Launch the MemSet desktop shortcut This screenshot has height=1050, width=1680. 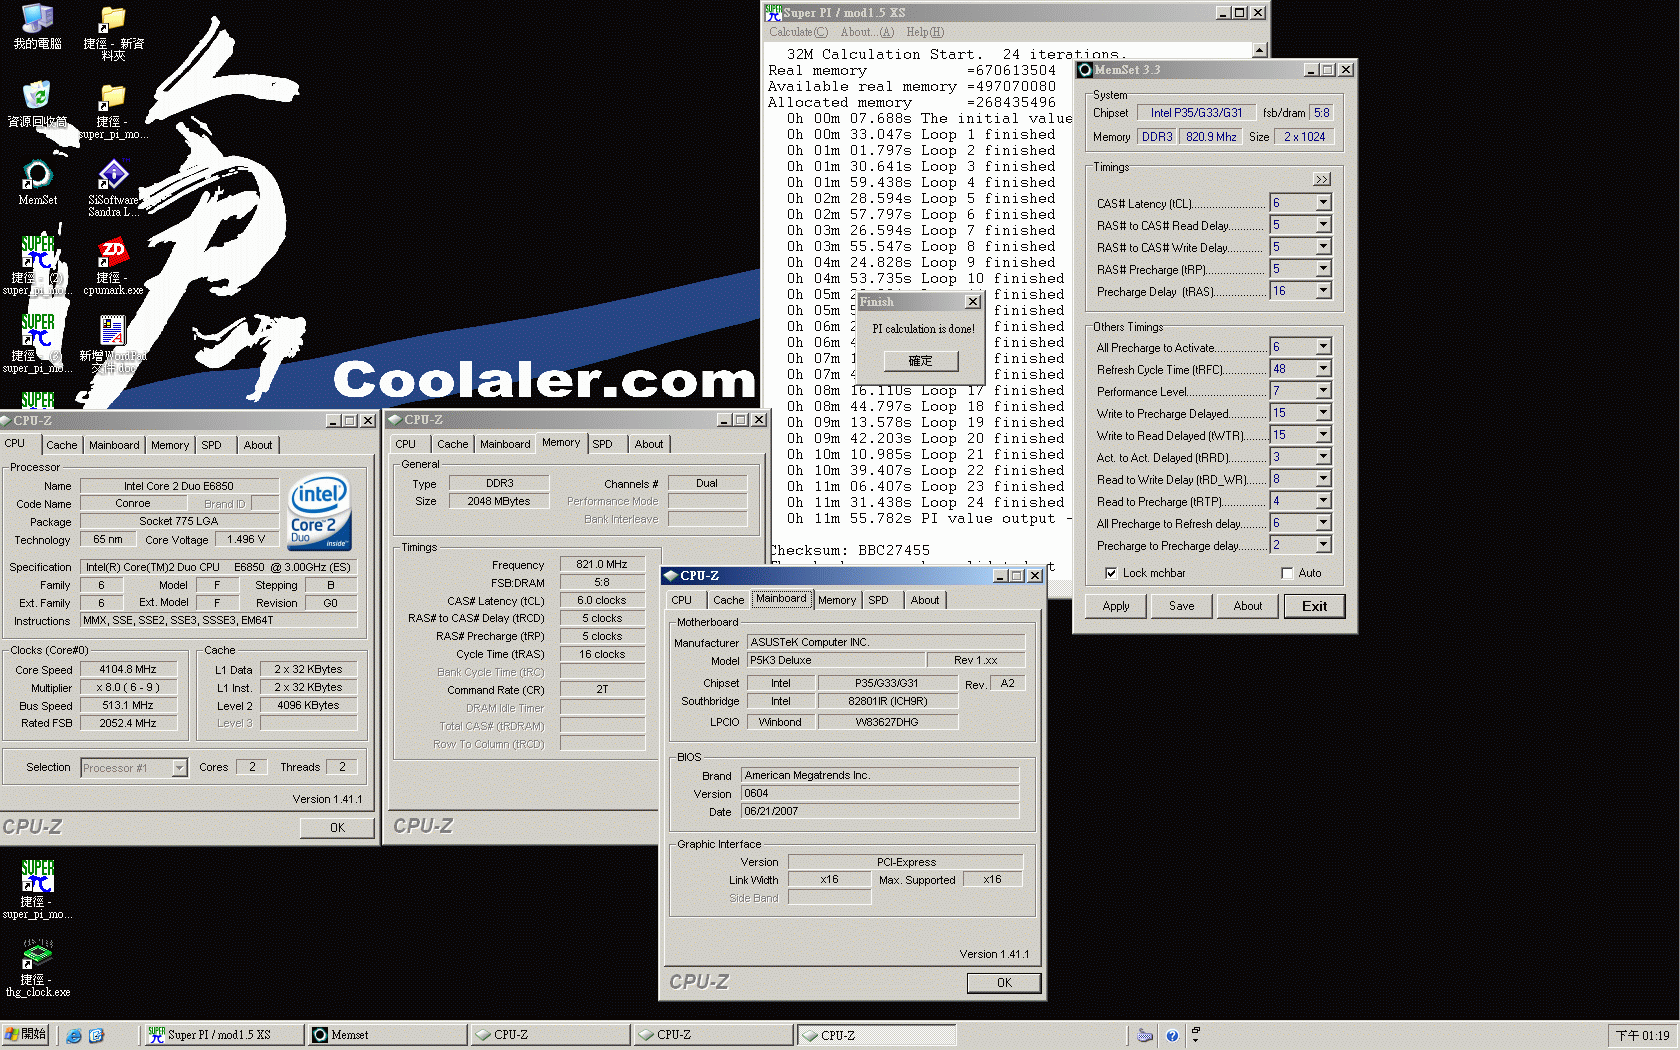tap(37, 182)
